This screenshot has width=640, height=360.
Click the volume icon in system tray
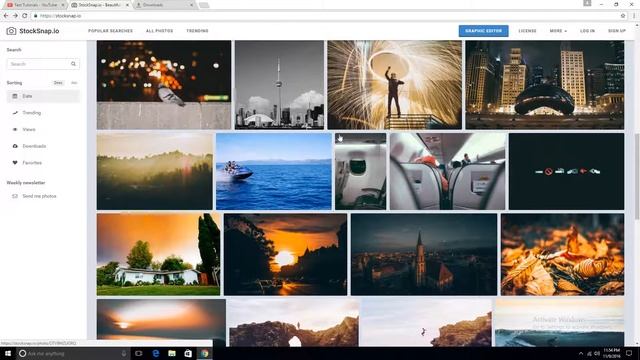(x=597, y=353)
